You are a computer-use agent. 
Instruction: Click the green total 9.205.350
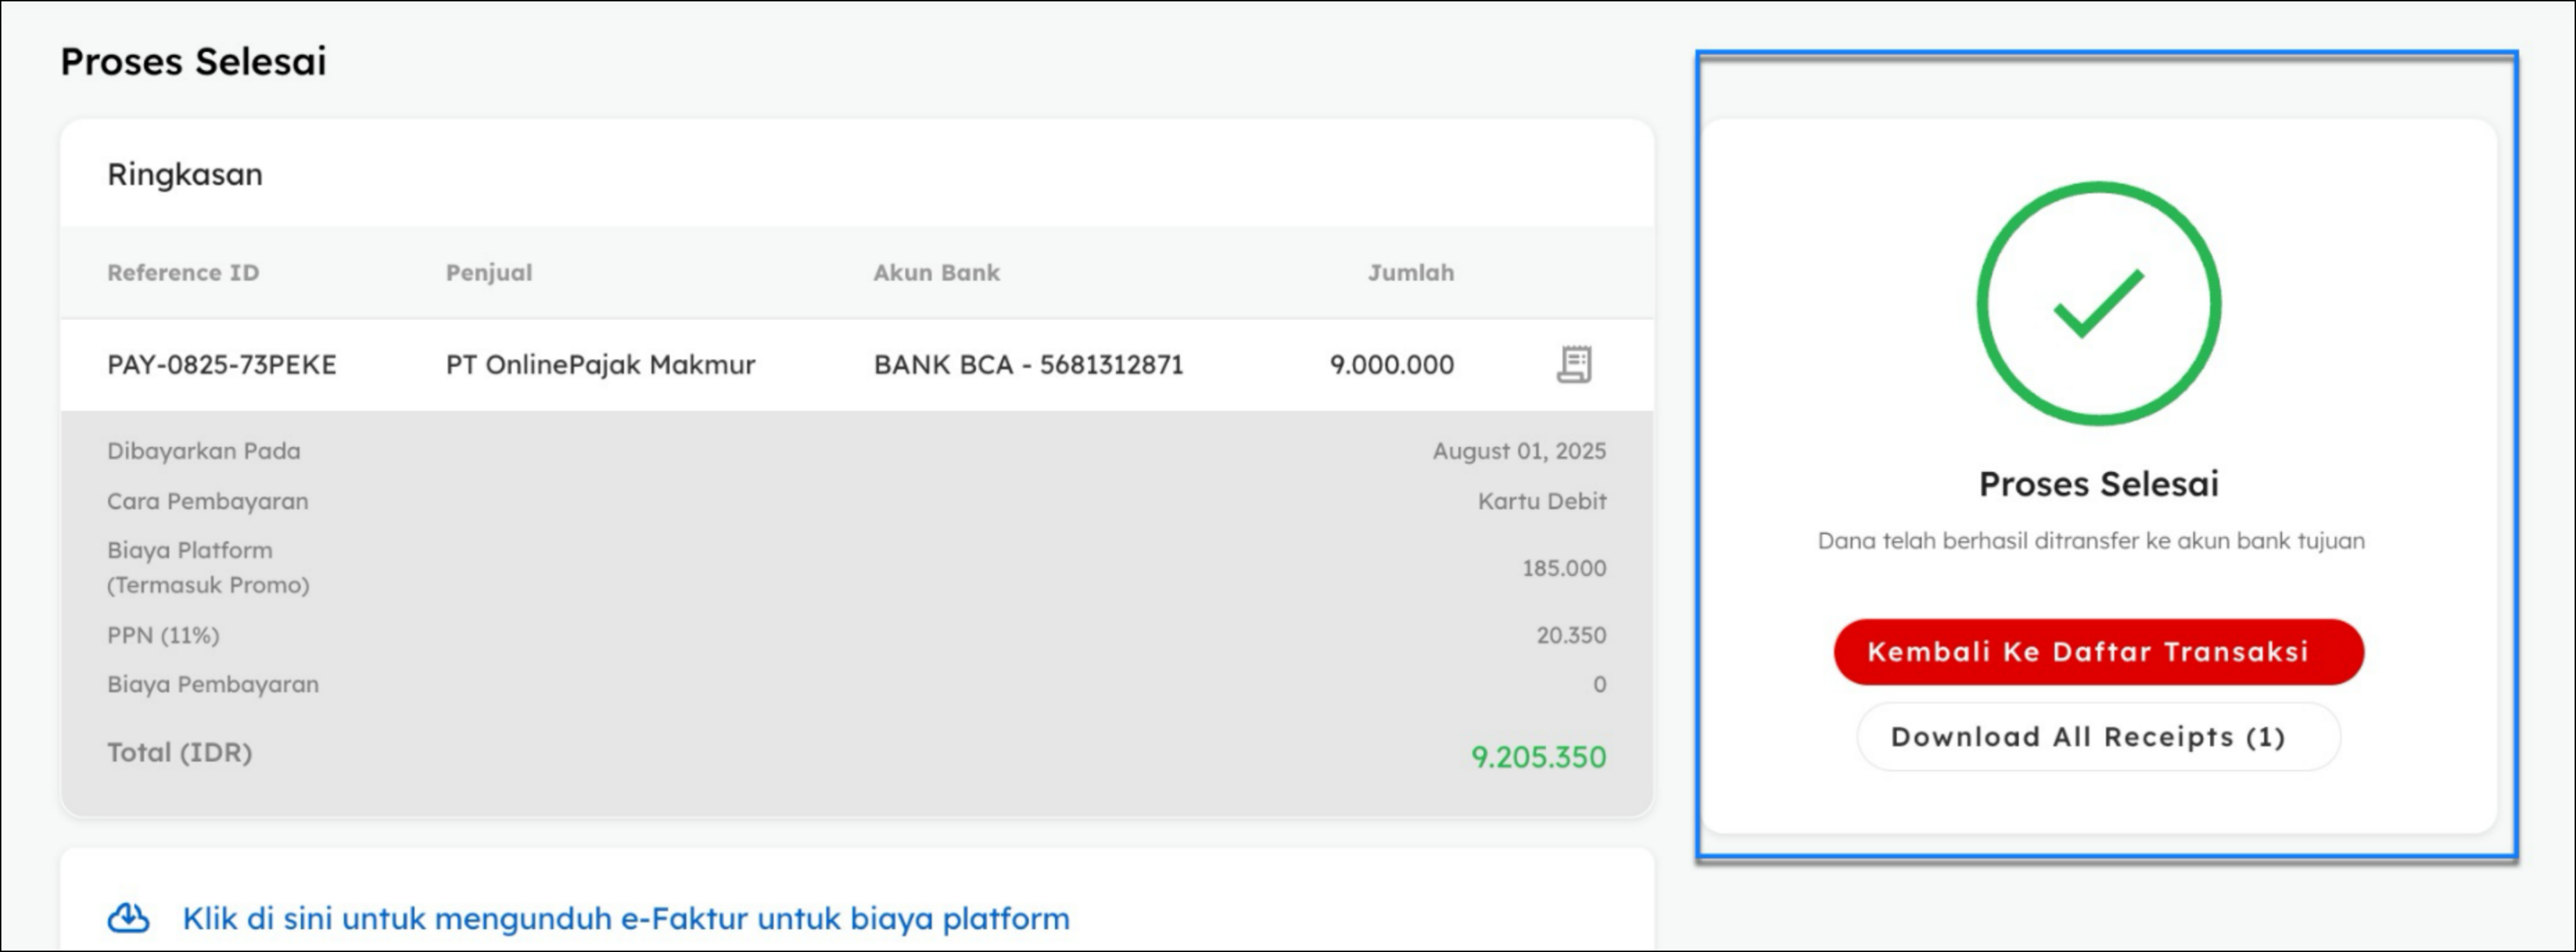[x=1538, y=757]
